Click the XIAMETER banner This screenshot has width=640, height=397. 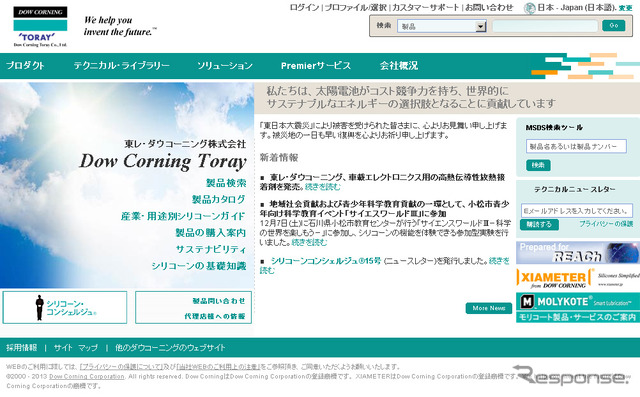[578, 278]
